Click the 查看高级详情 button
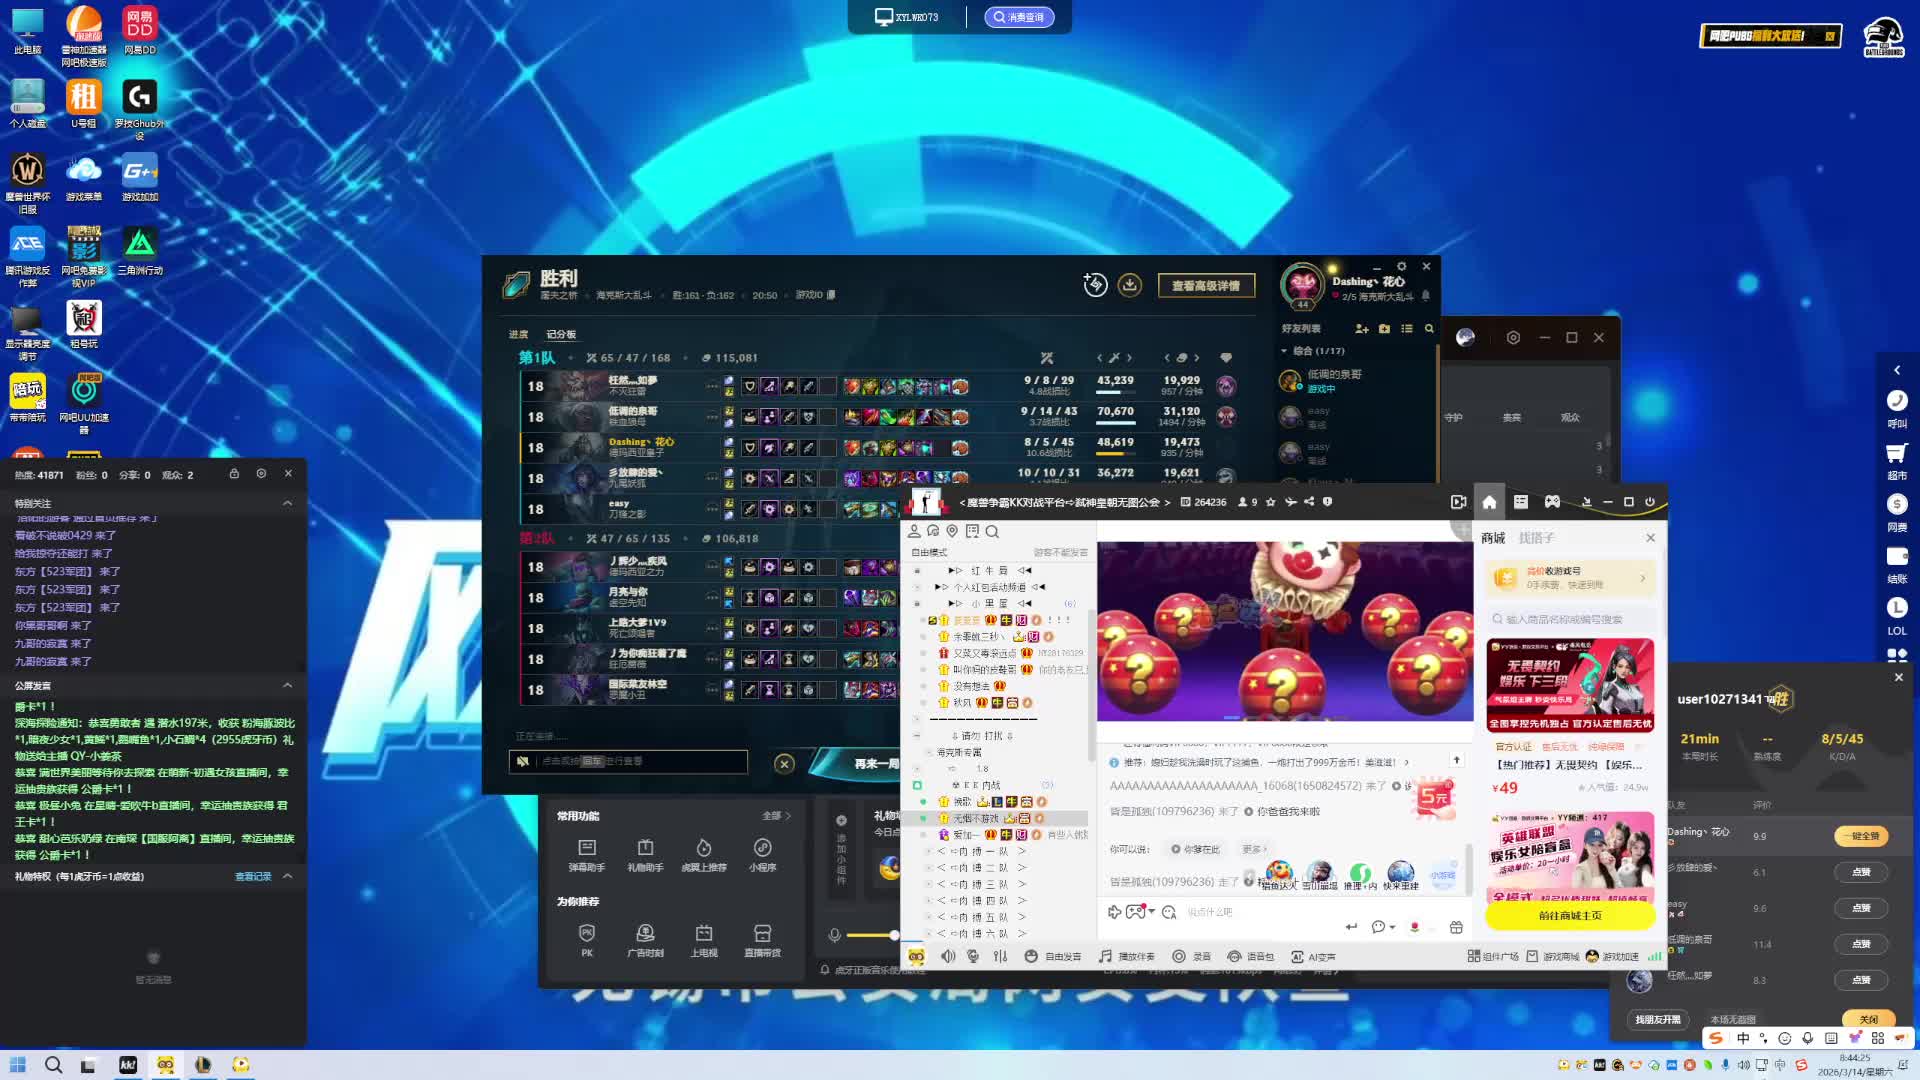 pos(1206,286)
